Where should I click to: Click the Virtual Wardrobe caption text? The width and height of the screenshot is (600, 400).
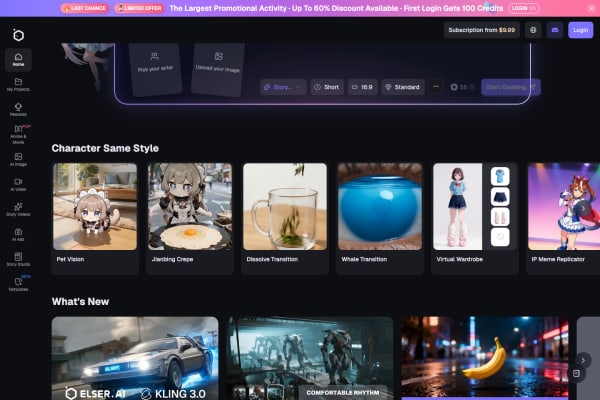pyautogui.click(x=460, y=259)
